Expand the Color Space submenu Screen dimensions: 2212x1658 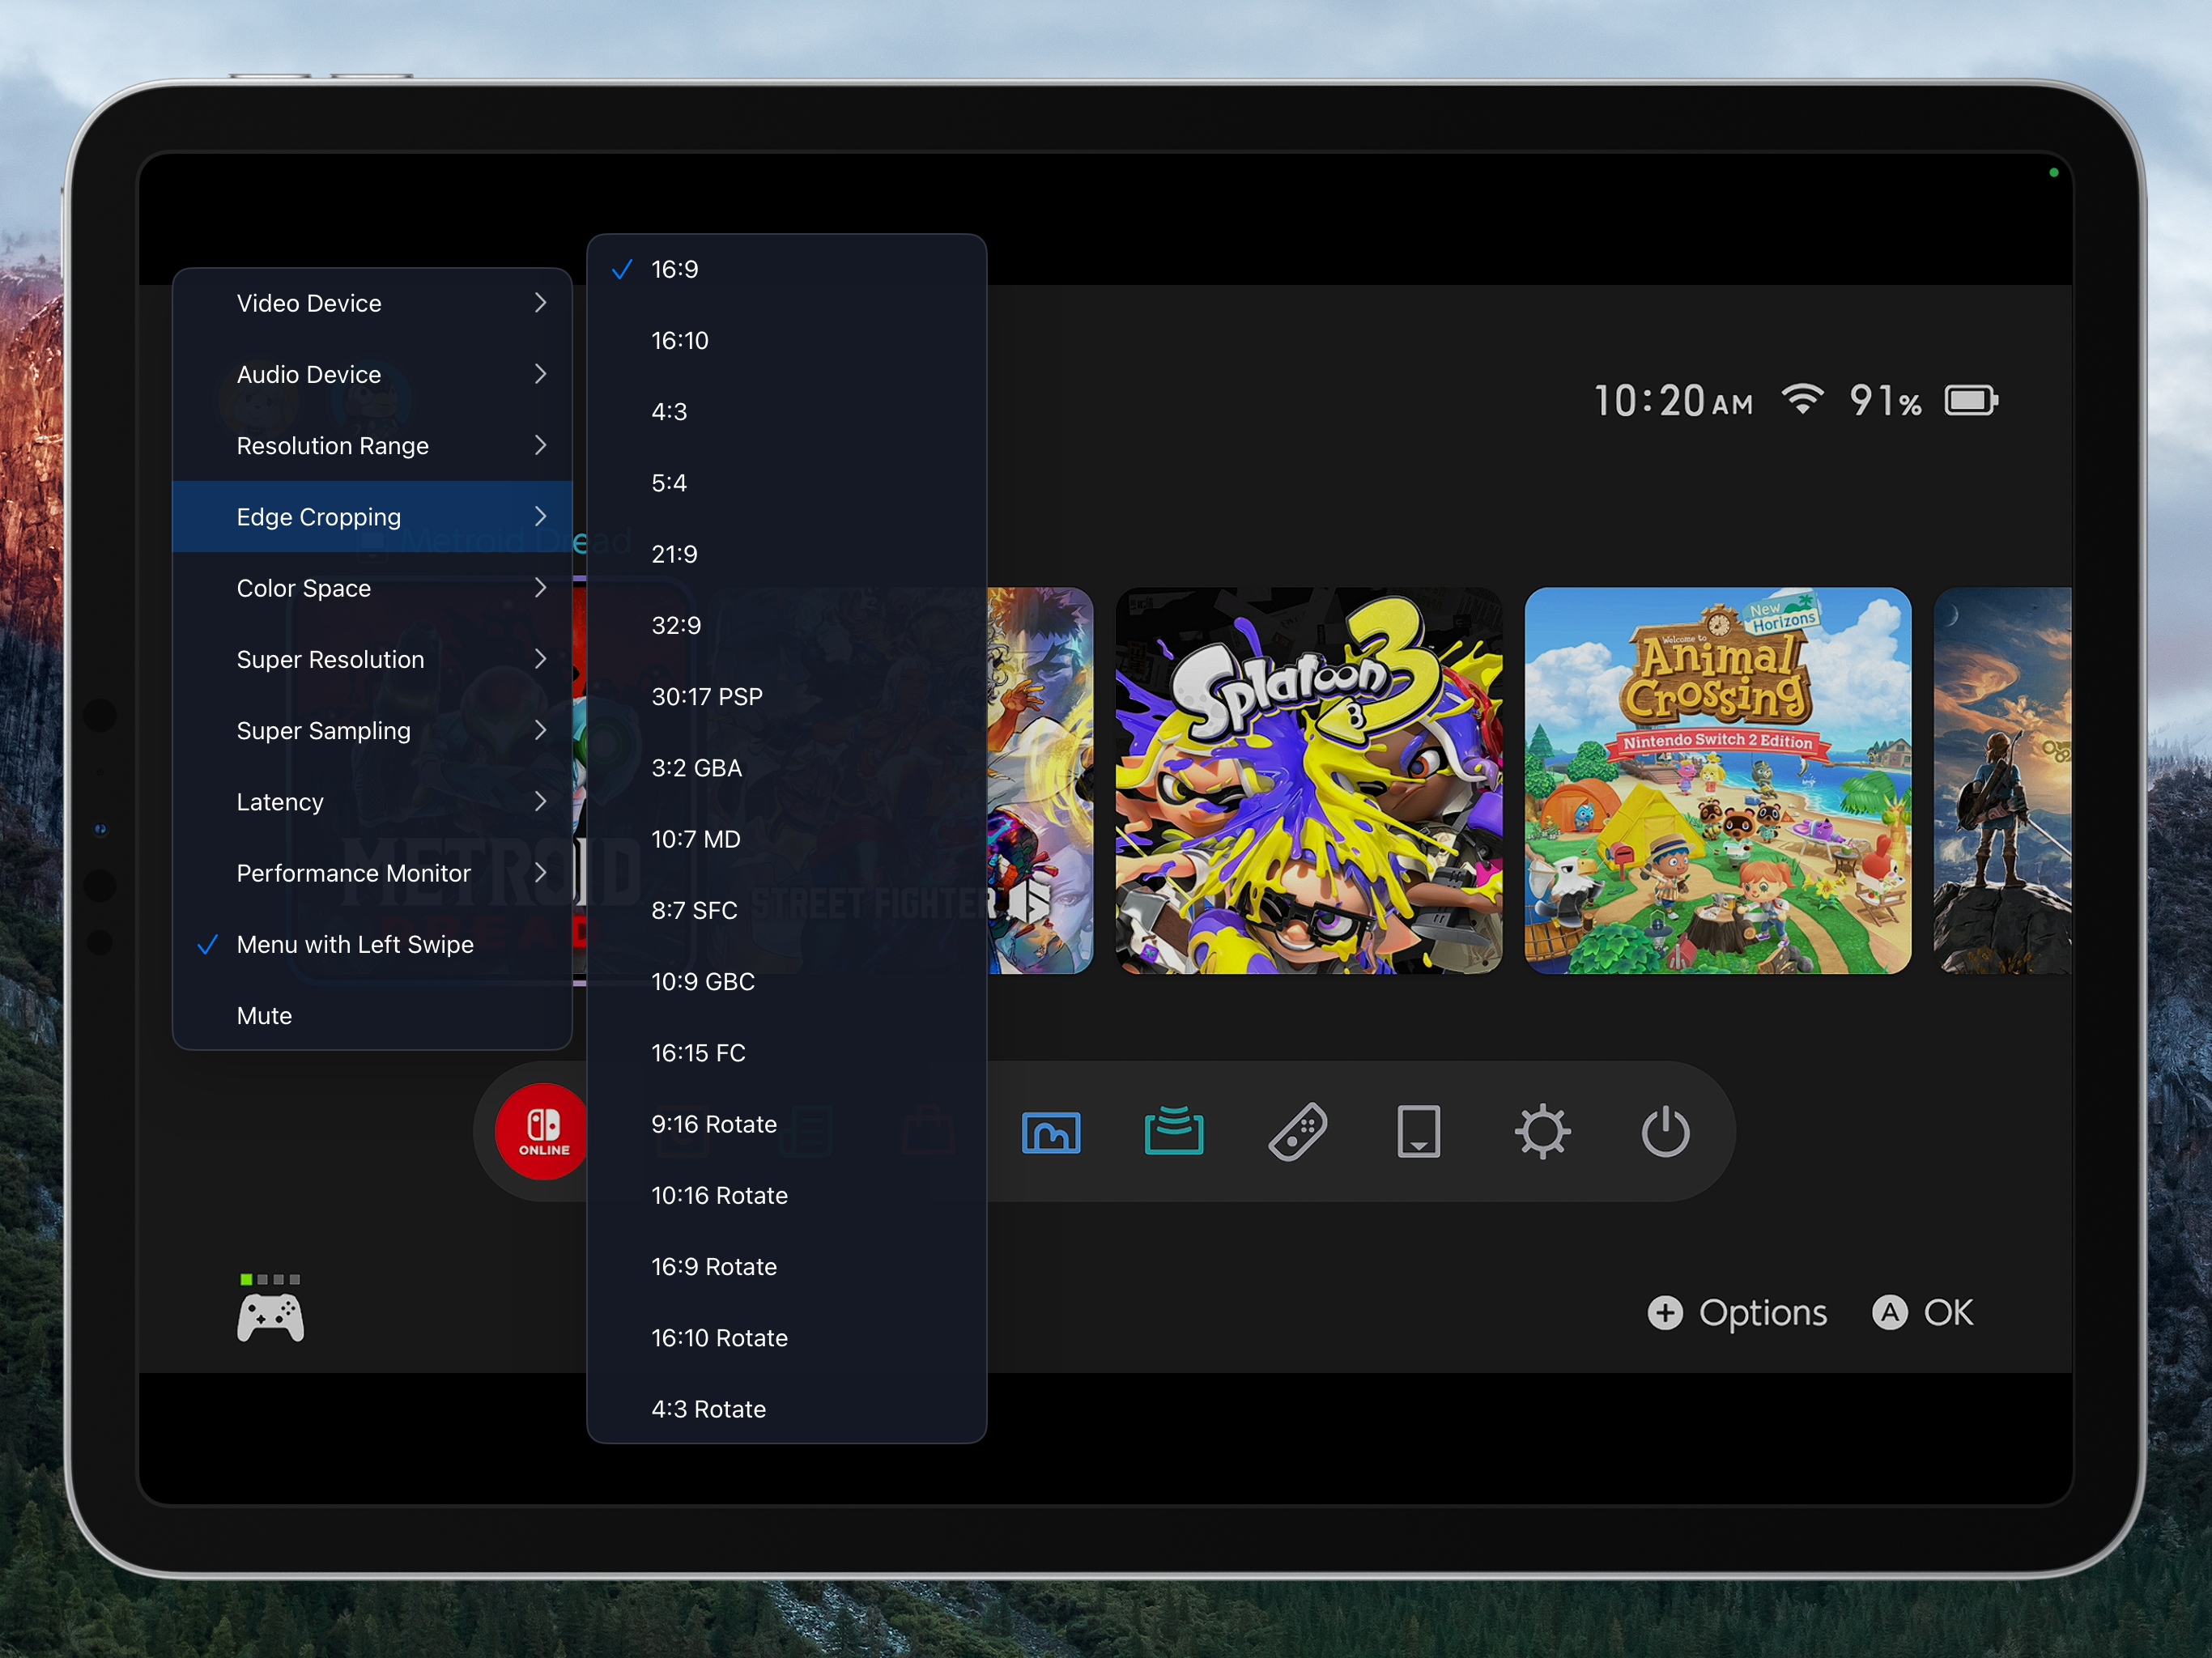372,588
